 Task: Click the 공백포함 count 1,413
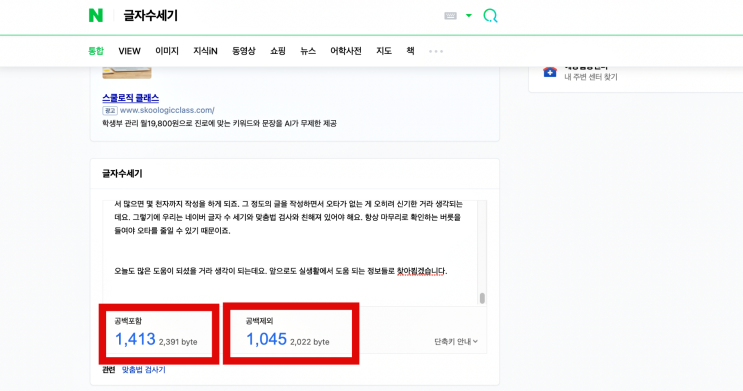[x=136, y=339]
